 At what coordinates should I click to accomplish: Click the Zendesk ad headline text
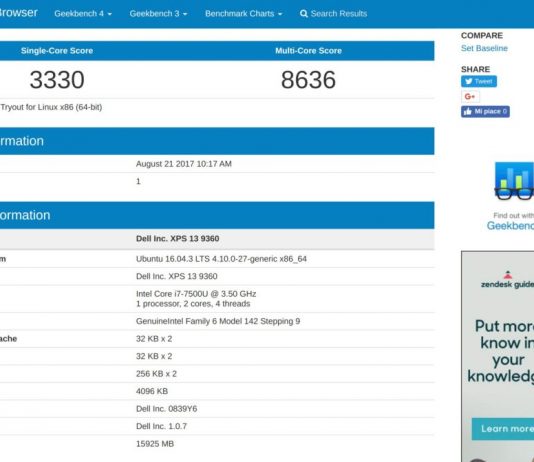501,351
